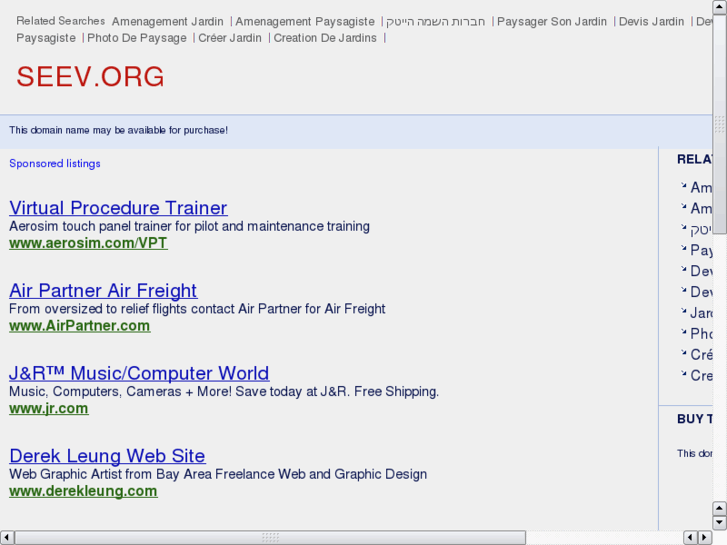Click the Bay Area Freelance Web description
This screenshot has height=545, width=727.
(218, 474)
